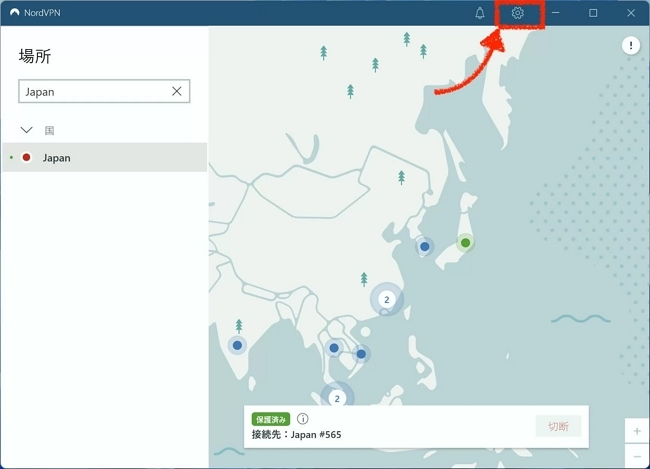Click the exclamation alert icon on map
The width and height of the screenshot is (650, 469).
click(x=632, y=45)
